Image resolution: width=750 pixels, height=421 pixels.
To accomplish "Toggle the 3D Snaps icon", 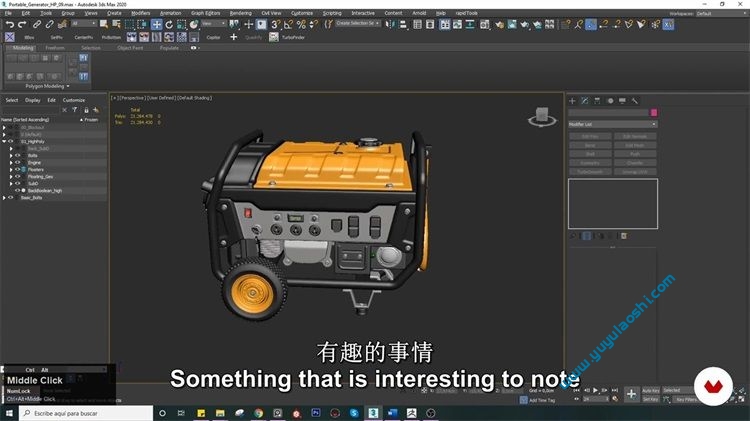I will (276, 24).
